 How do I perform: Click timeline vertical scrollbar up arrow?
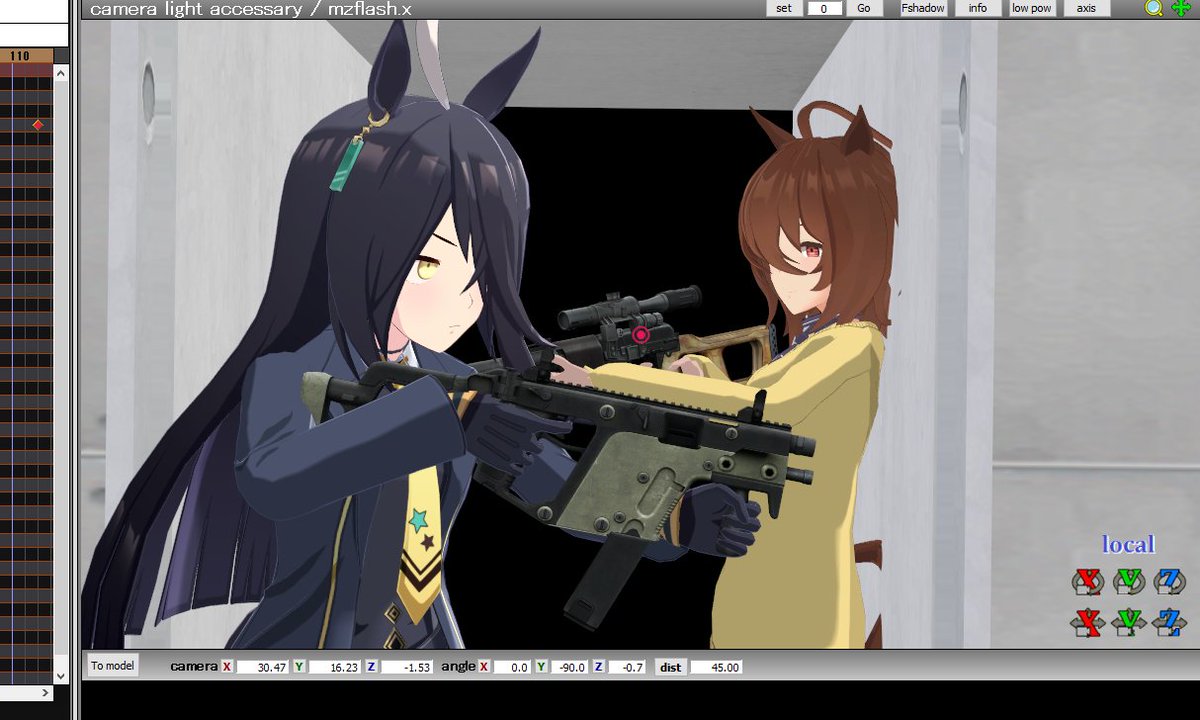(61, 73)
